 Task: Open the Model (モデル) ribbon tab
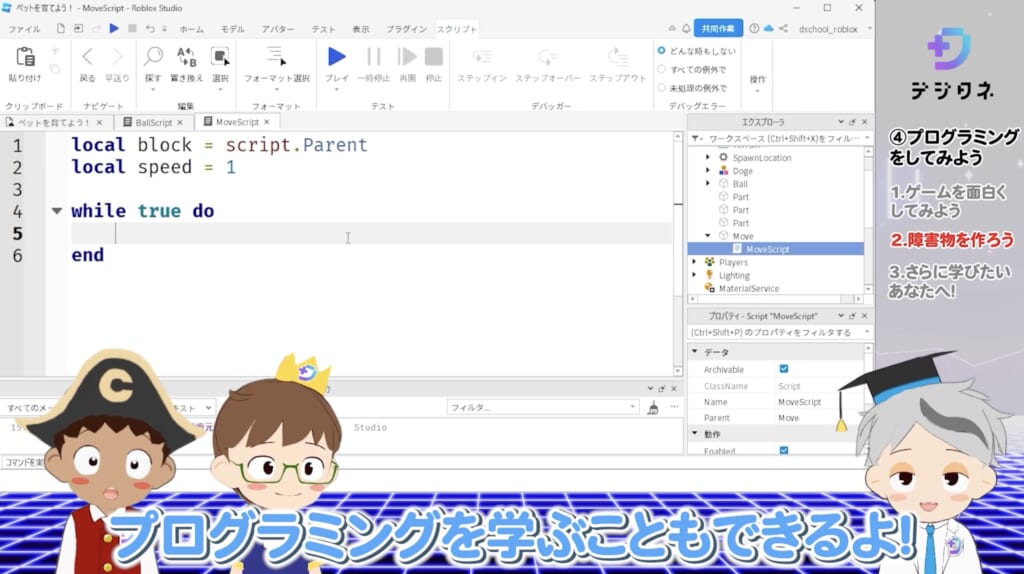pos(232,29)
